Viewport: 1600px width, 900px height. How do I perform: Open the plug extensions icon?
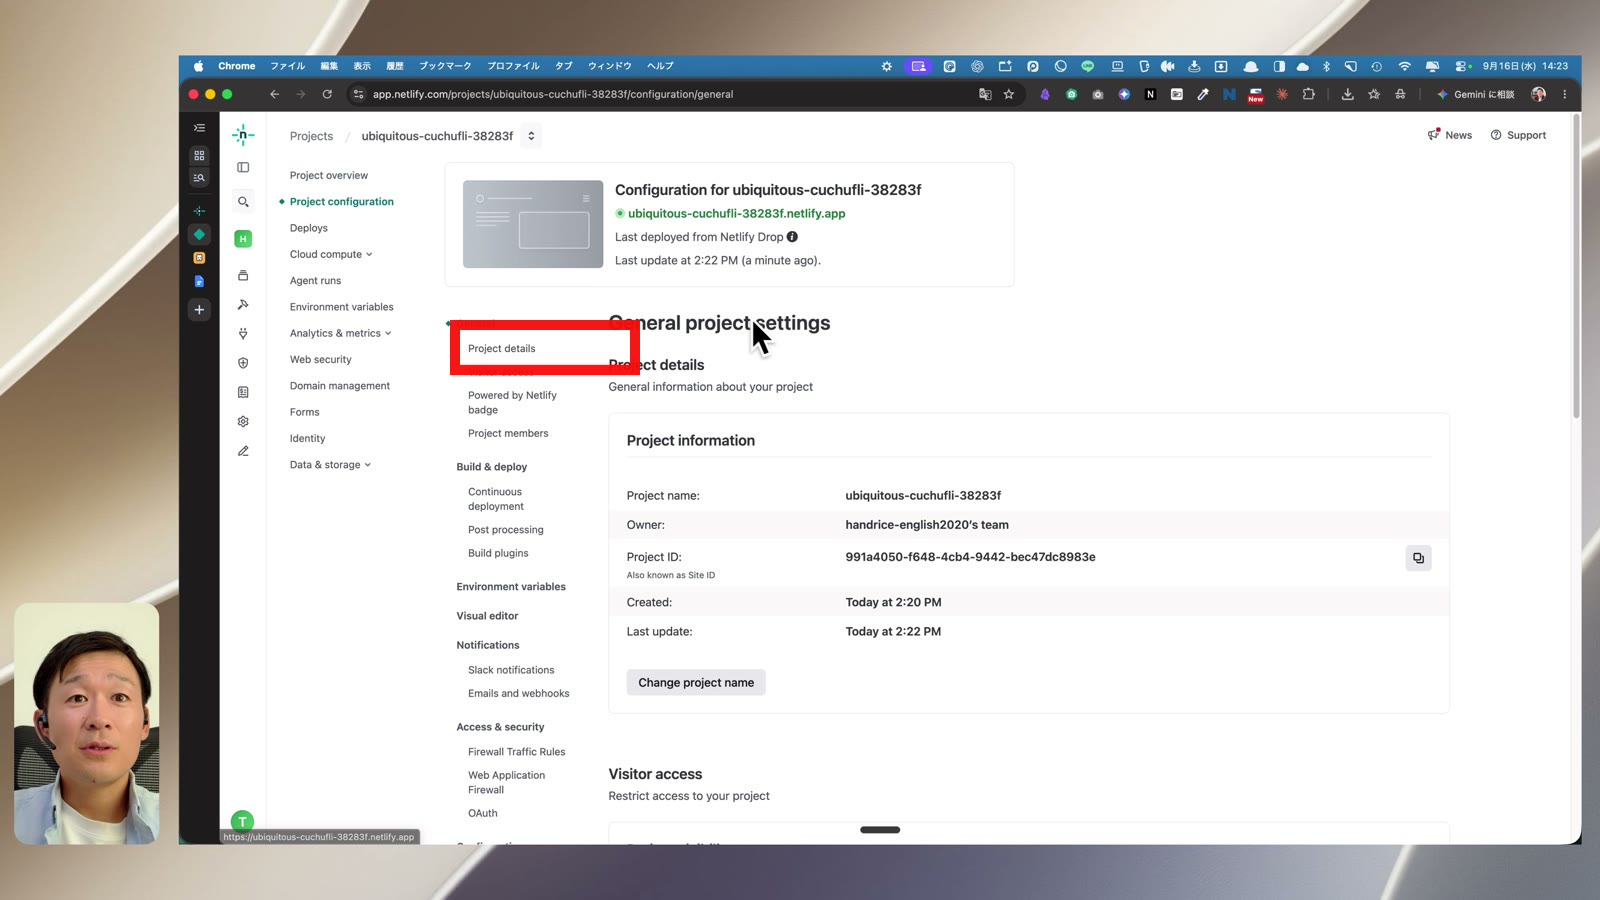(243, 334)
